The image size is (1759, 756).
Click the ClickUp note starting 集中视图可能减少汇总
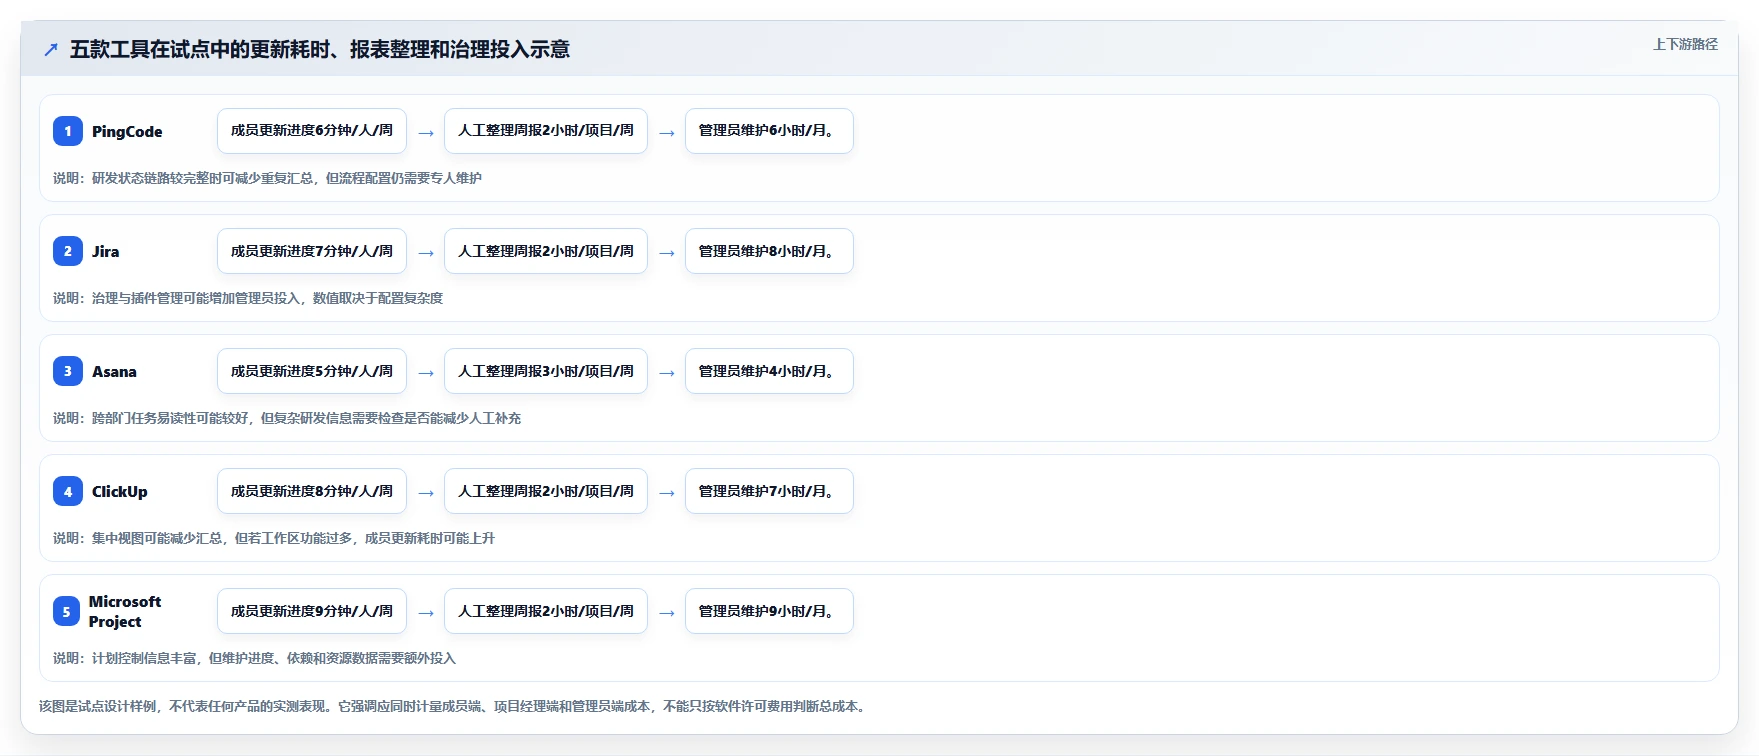point(274,538)
